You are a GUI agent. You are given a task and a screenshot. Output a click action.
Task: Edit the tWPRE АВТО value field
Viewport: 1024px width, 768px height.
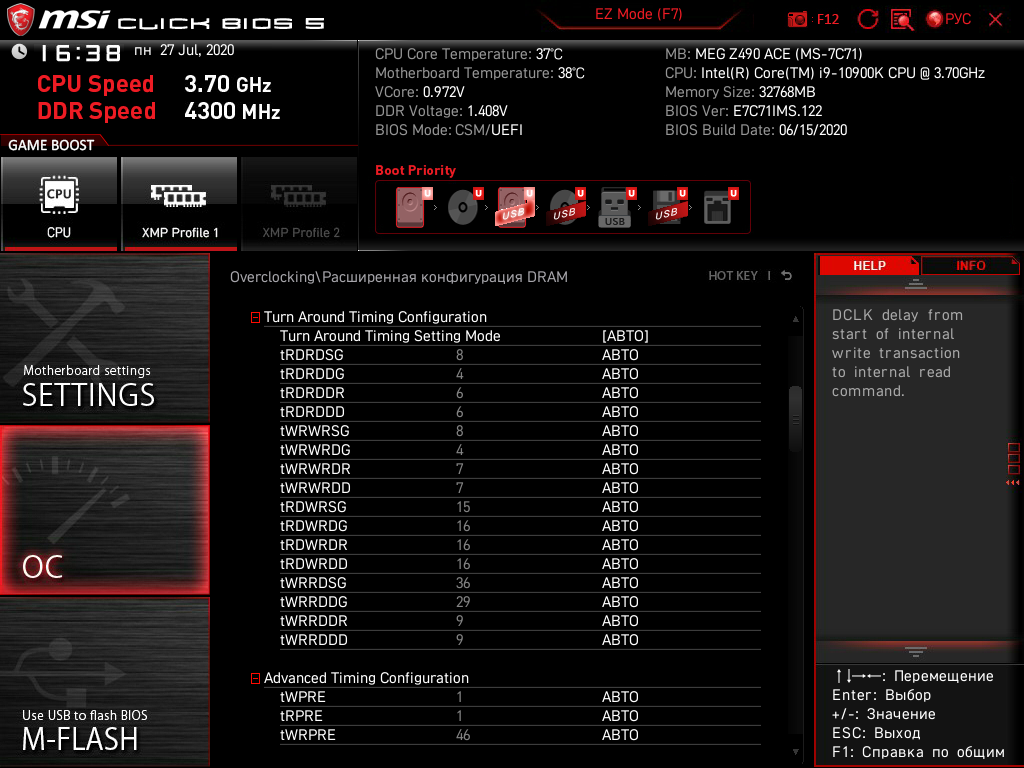coord(620,697)
